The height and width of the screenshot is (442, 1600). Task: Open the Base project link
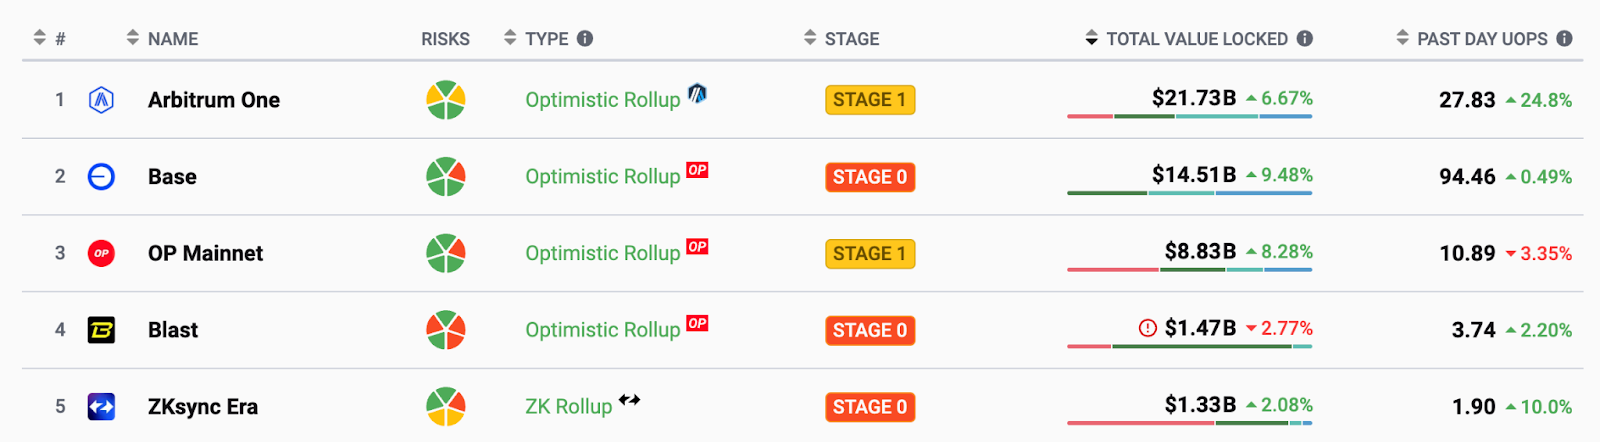[x=172, y=177]
